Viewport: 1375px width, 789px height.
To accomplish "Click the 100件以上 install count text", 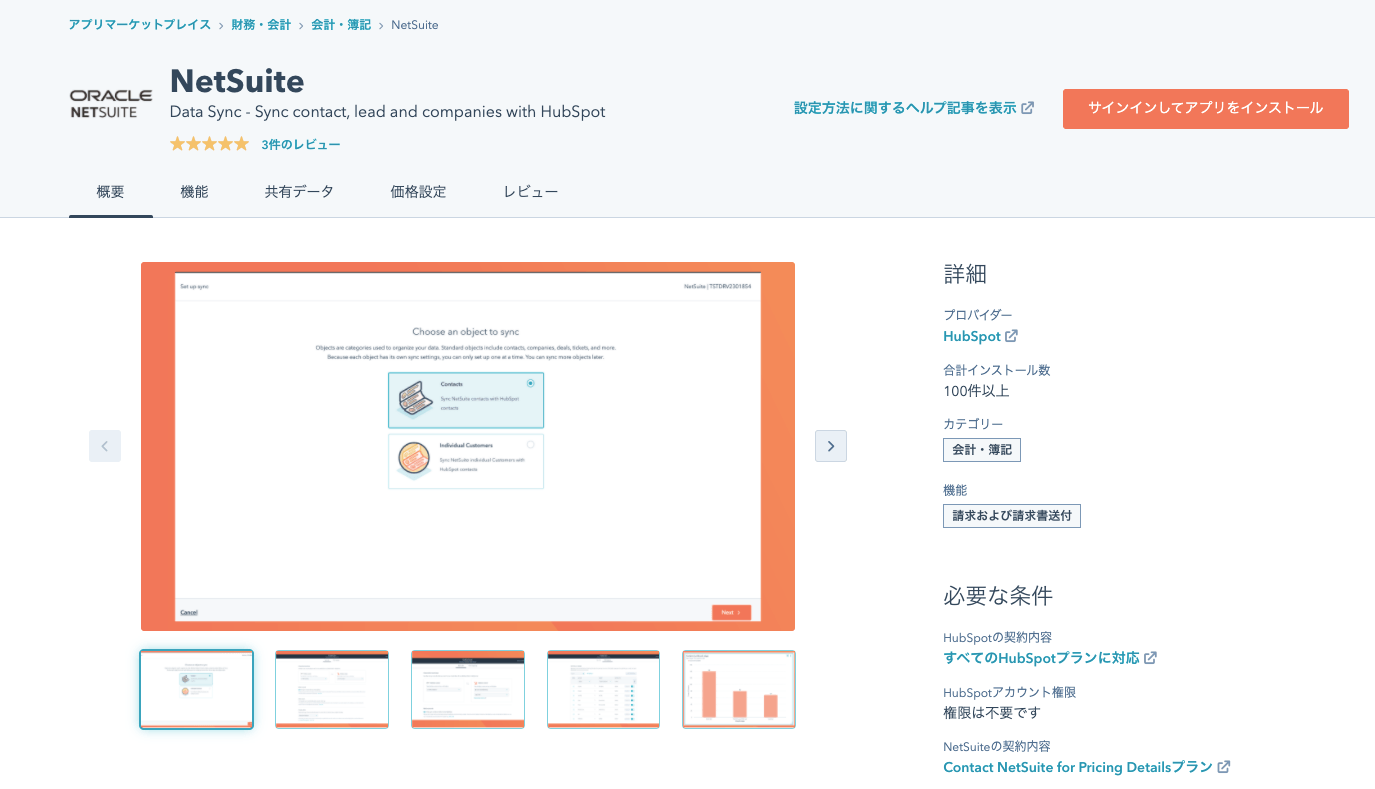I will (x=976, y=391).
